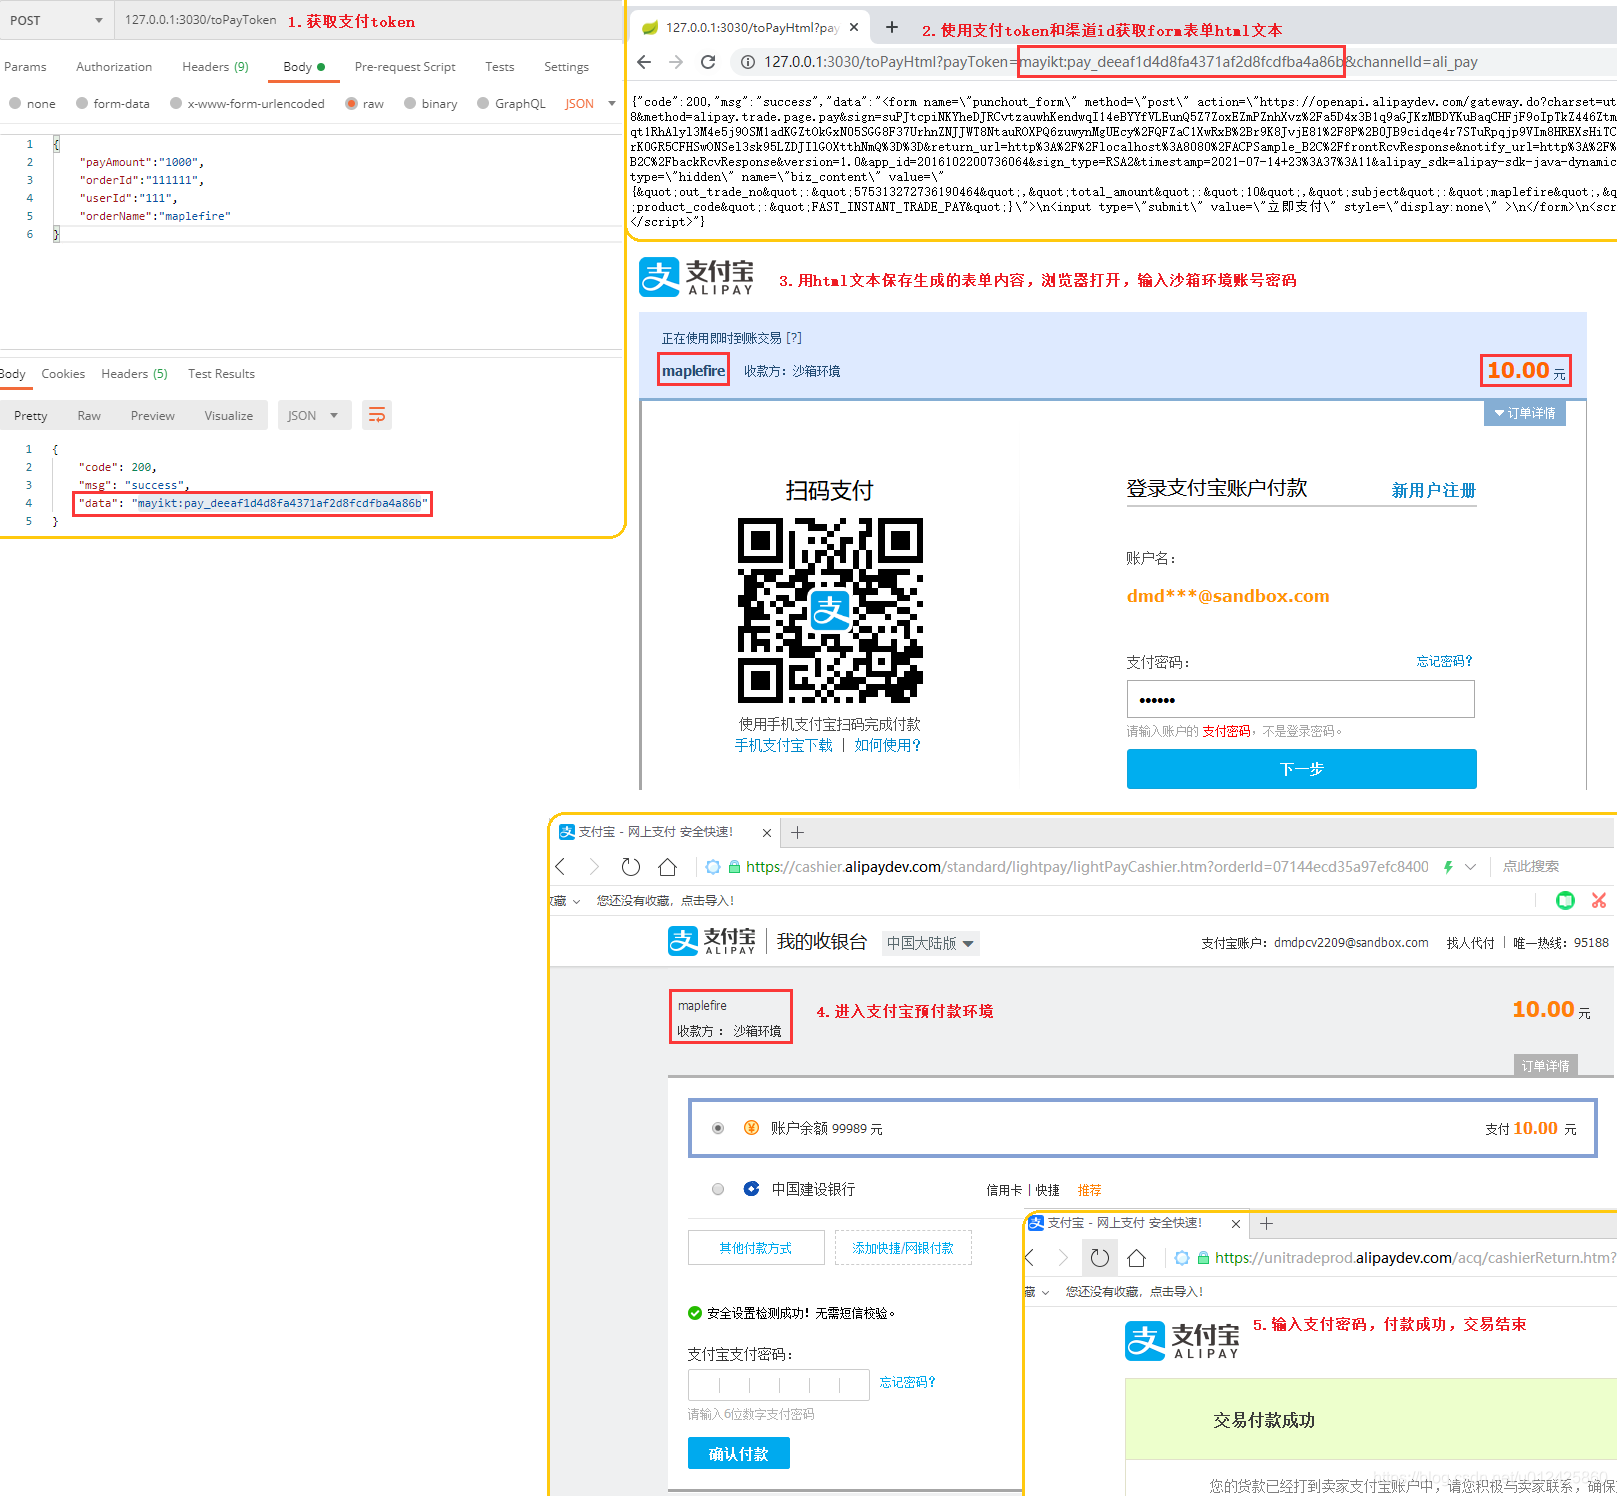Image resolution: width=1617 pixels, height=1496 pixels.
Task: Click the green extension icon in bookmarks bar
Action: 1565,901
